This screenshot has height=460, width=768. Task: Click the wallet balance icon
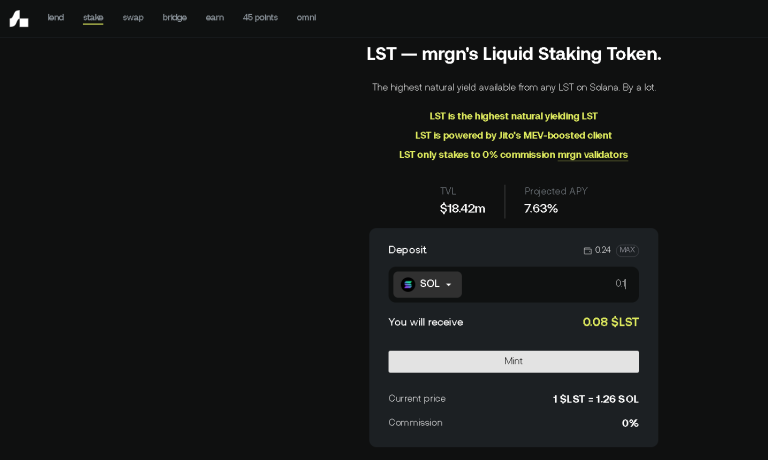(x=588, y=250)
